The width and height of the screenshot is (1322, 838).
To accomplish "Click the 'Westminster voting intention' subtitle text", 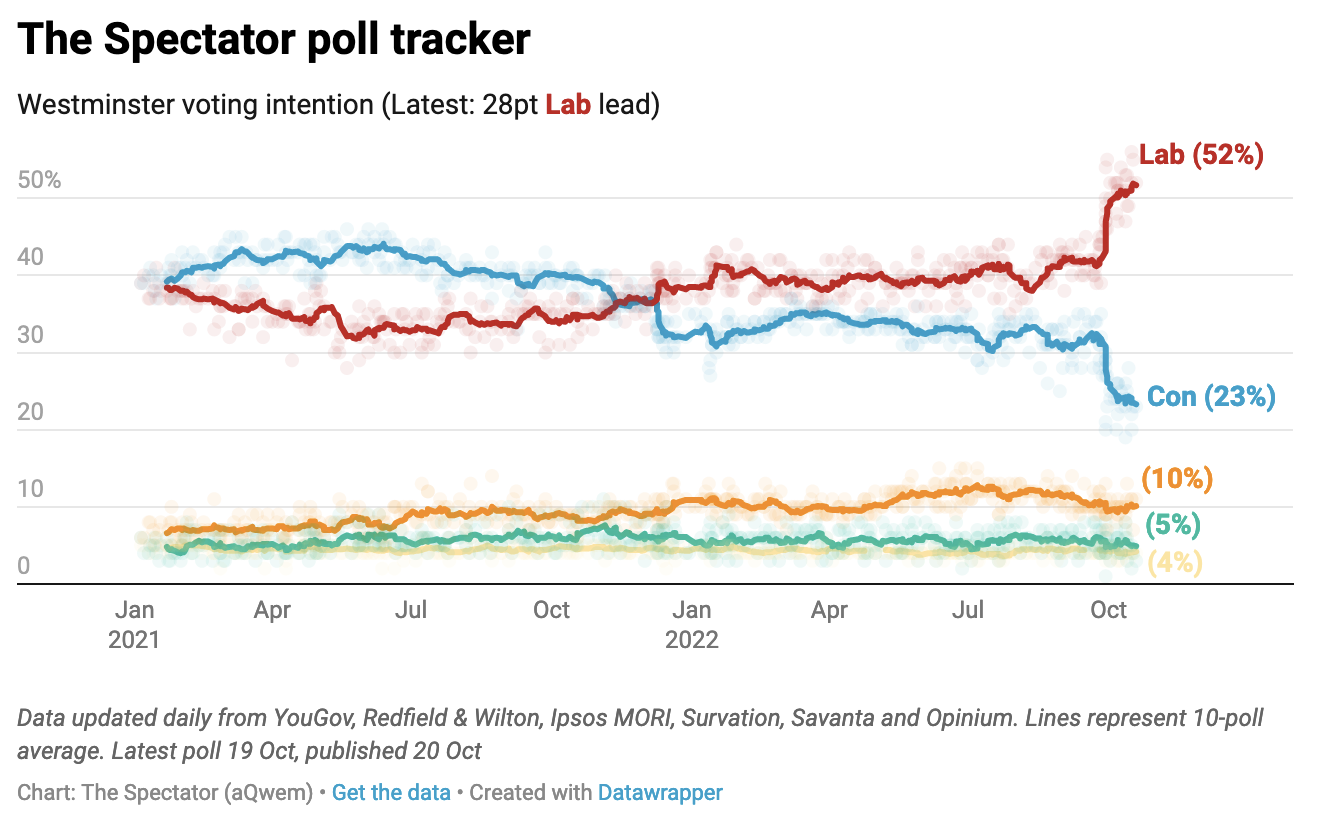I will point(196,104).
